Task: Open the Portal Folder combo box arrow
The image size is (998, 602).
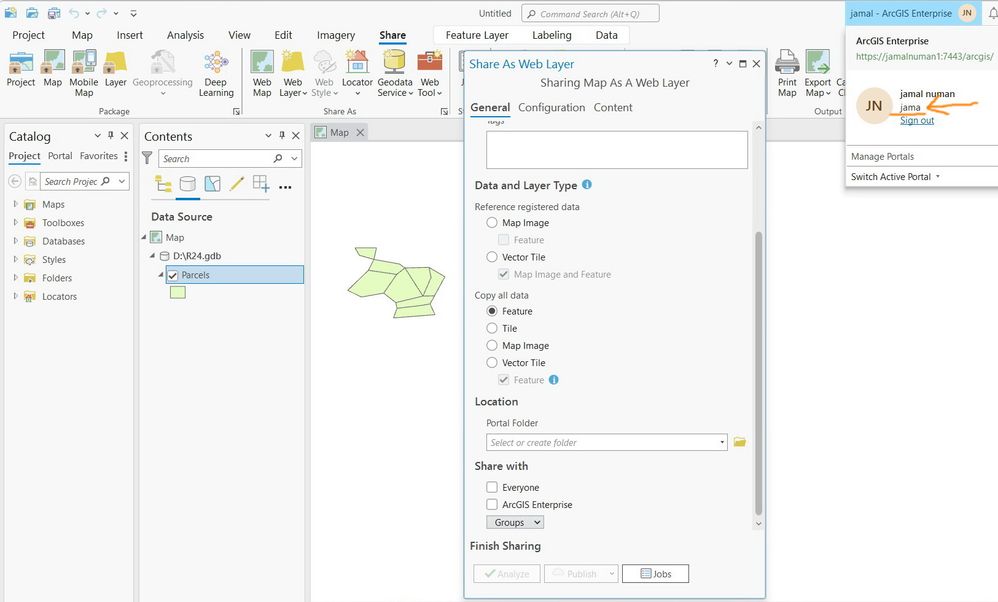Action: click(722, 442)
